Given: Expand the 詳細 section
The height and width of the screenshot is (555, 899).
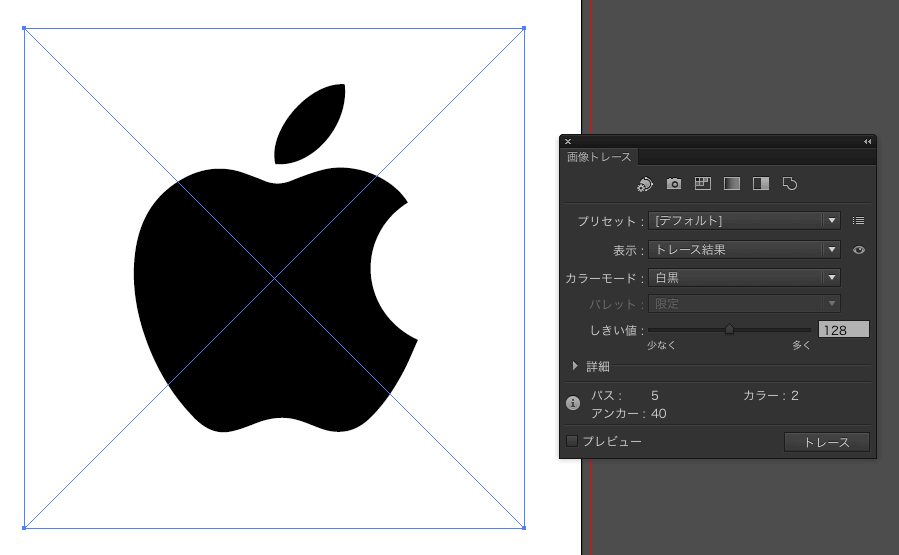Looking at the screenshot, I should pyautogui.click(x=575, y=366).
